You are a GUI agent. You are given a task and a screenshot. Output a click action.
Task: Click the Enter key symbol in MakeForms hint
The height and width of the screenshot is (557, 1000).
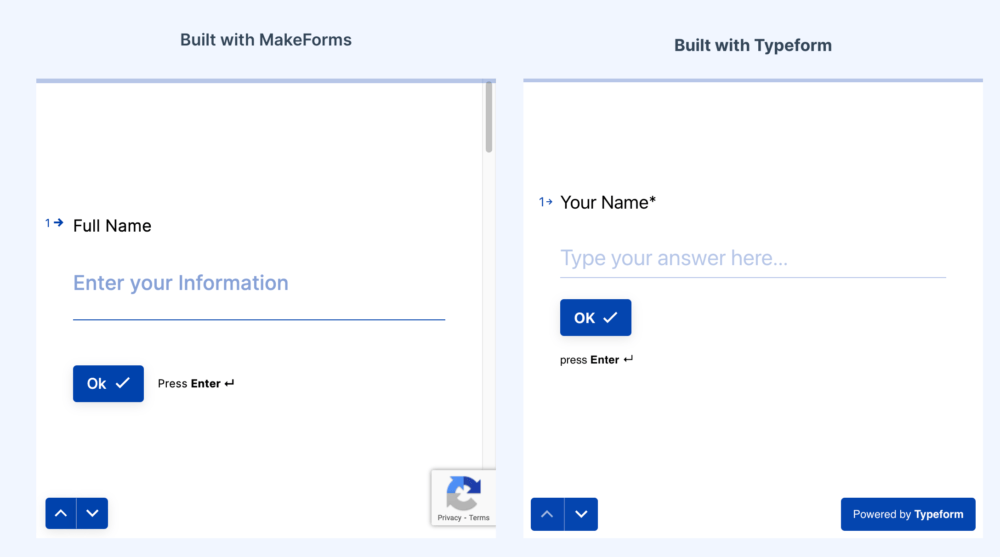click(230, 384)
